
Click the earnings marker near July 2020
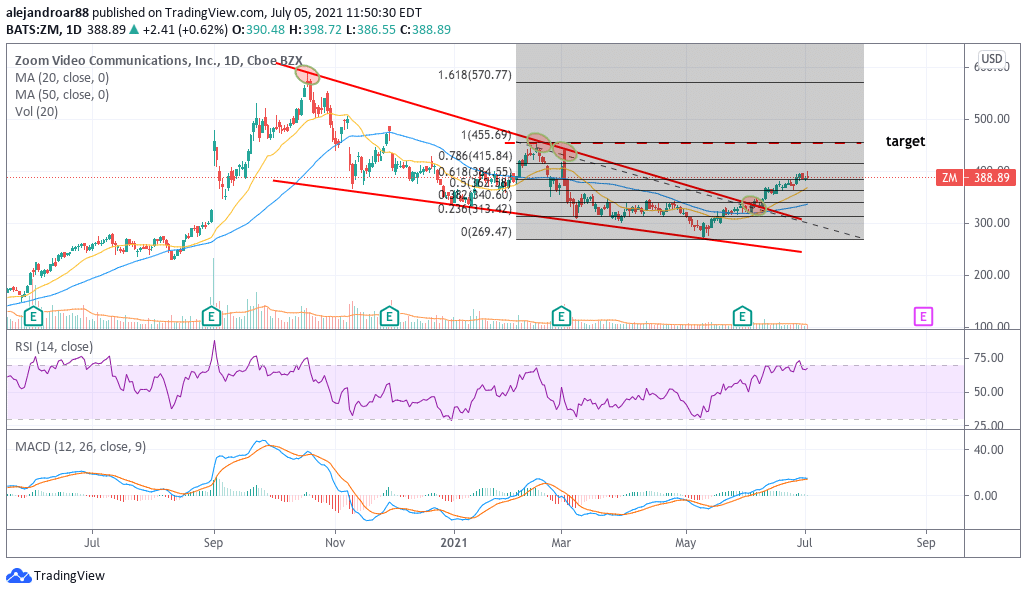tap(33, 317)
